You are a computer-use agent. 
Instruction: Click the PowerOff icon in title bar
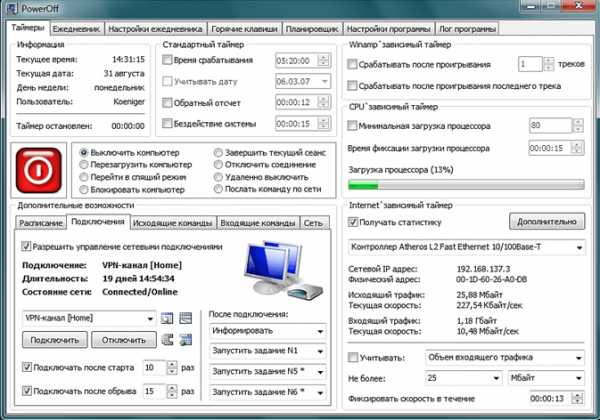pyautogui.click(x=11, y=9)
